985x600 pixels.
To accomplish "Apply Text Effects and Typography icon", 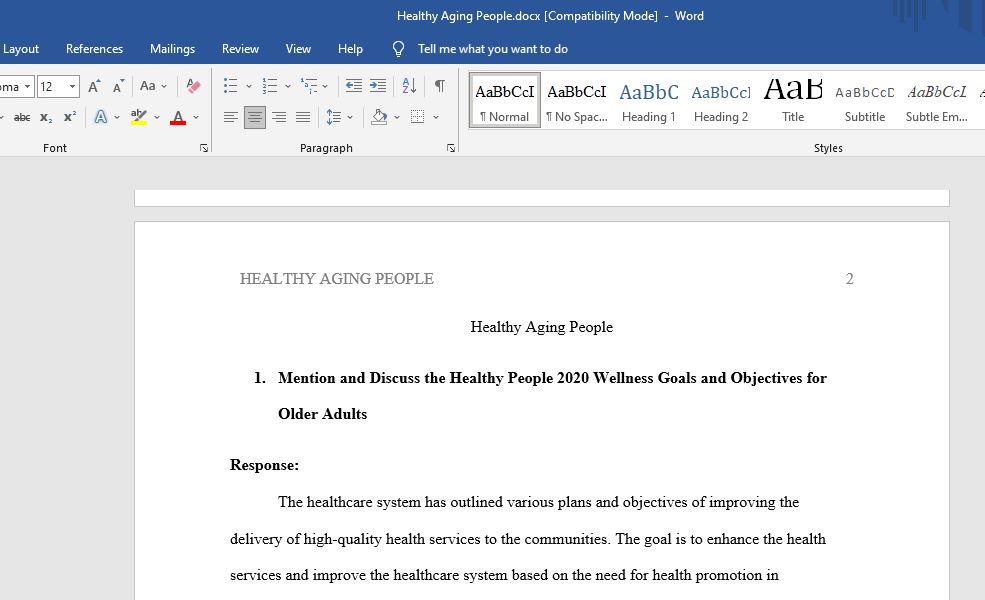I will click(101, 117).
